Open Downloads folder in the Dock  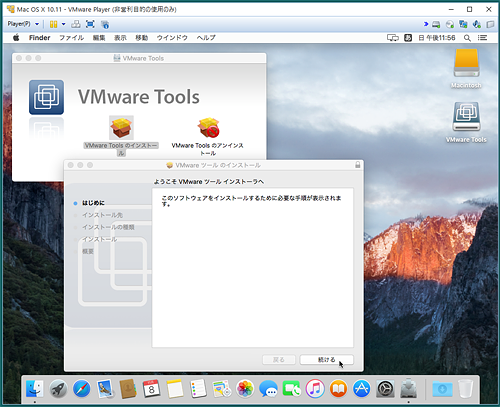(442, 389)
